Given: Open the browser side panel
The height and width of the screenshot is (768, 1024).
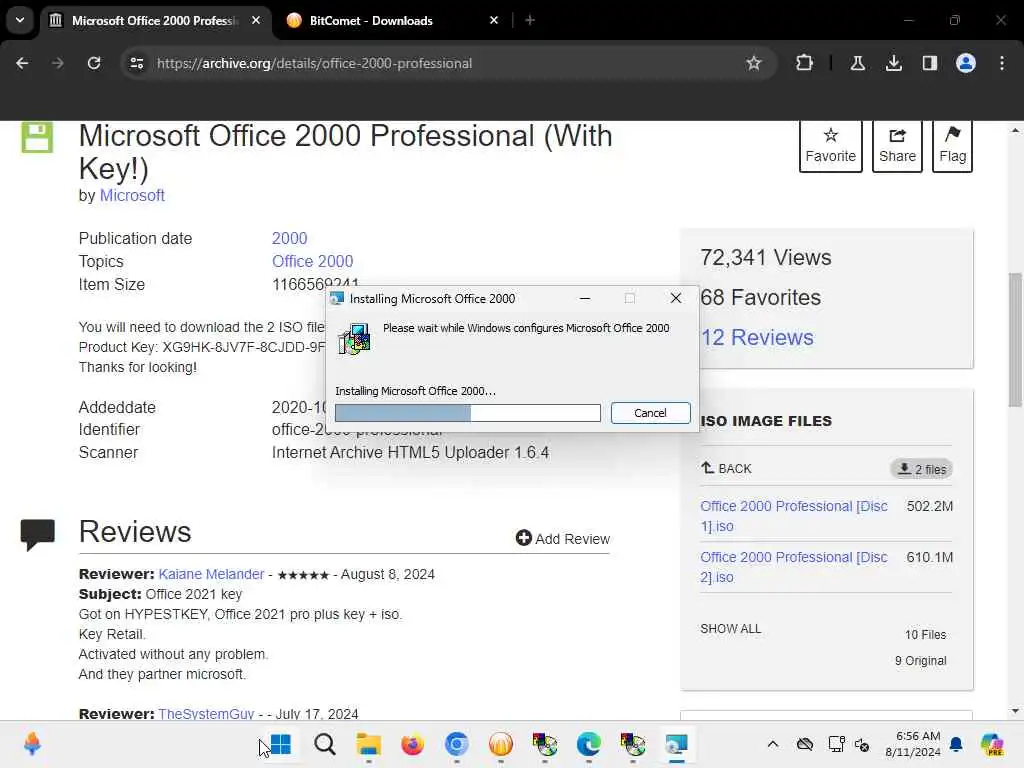Looking at the screenshot, I should click(929, 63).
